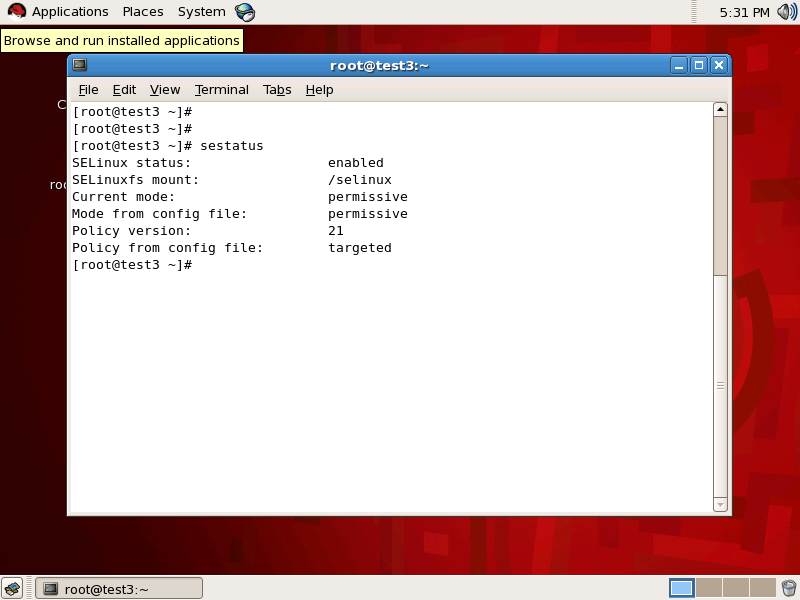
Task: Click the volume speaker icon
Action: [787, 11]
